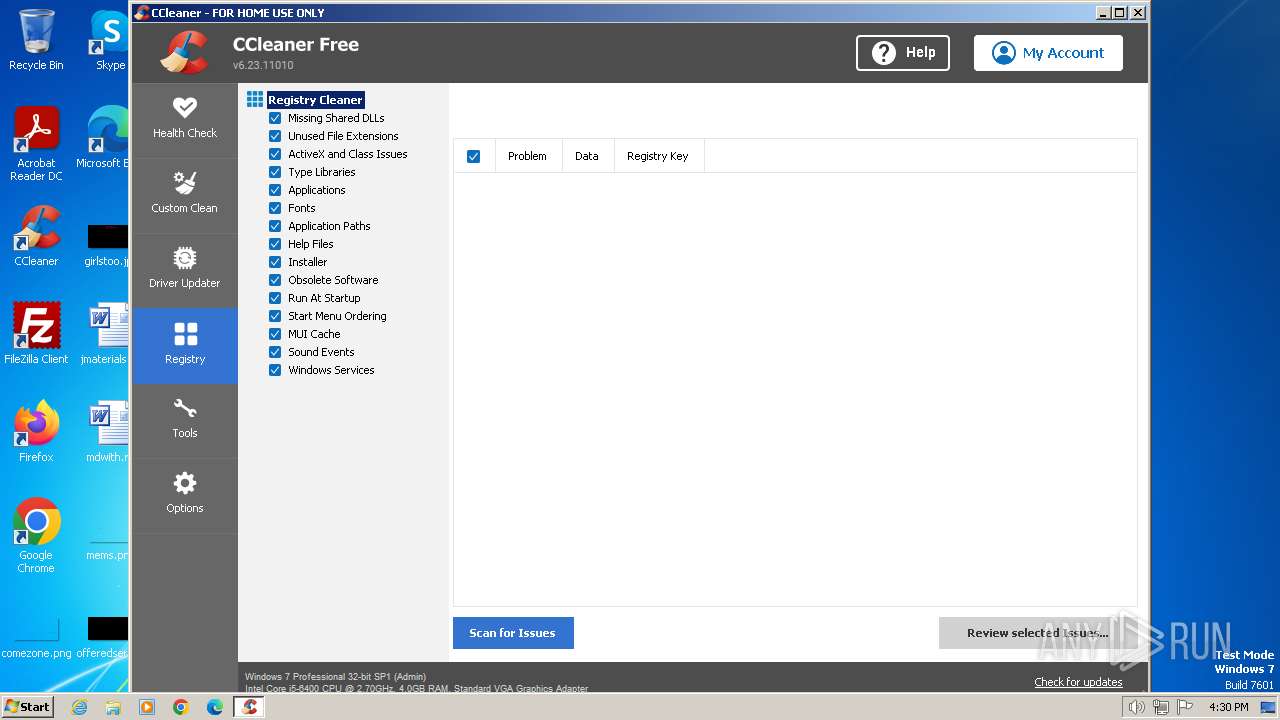Sort by Registry Key column header

click(658, 156)
